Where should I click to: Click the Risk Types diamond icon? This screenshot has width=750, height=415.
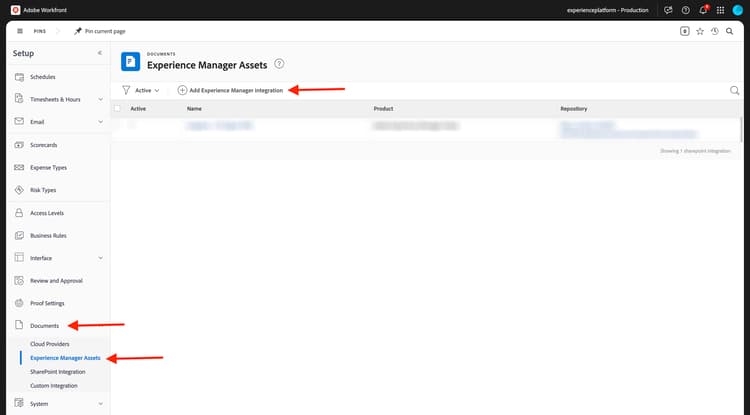19,190
